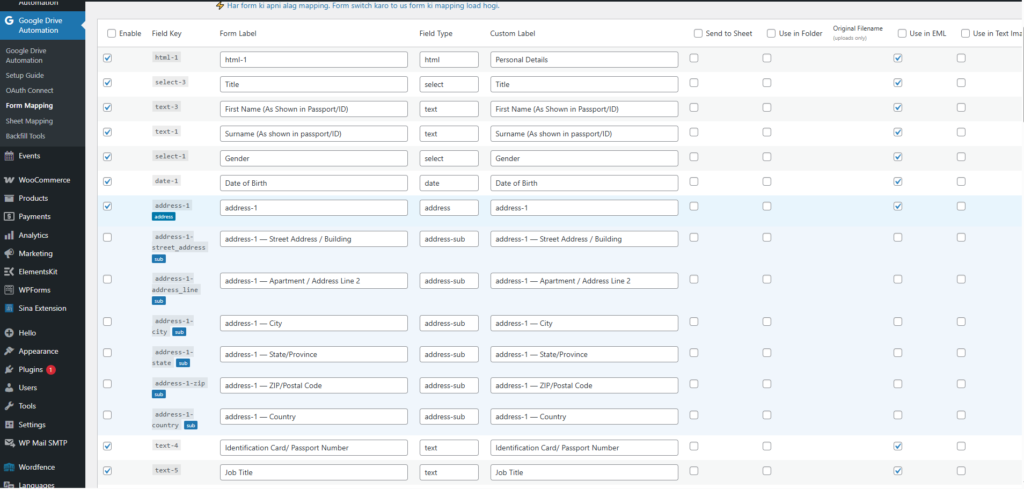Click the Wordfence shield icon

9,467
